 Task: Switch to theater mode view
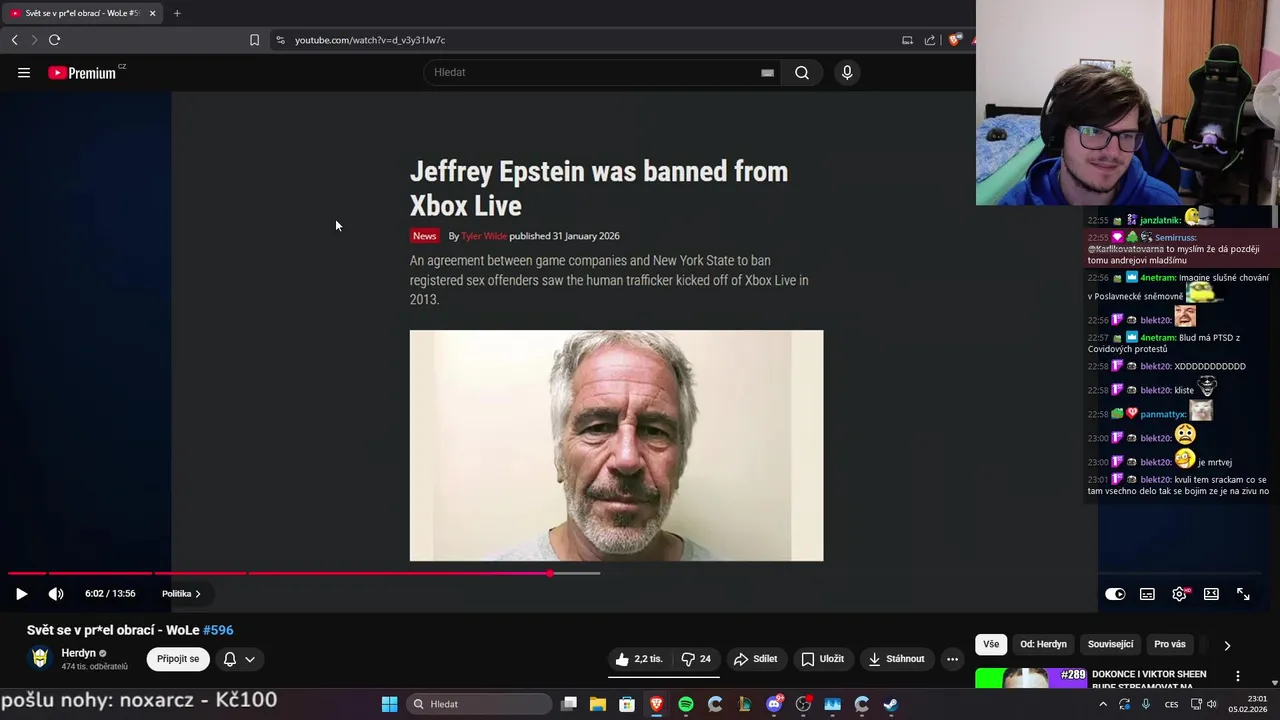click(1211, 594)
